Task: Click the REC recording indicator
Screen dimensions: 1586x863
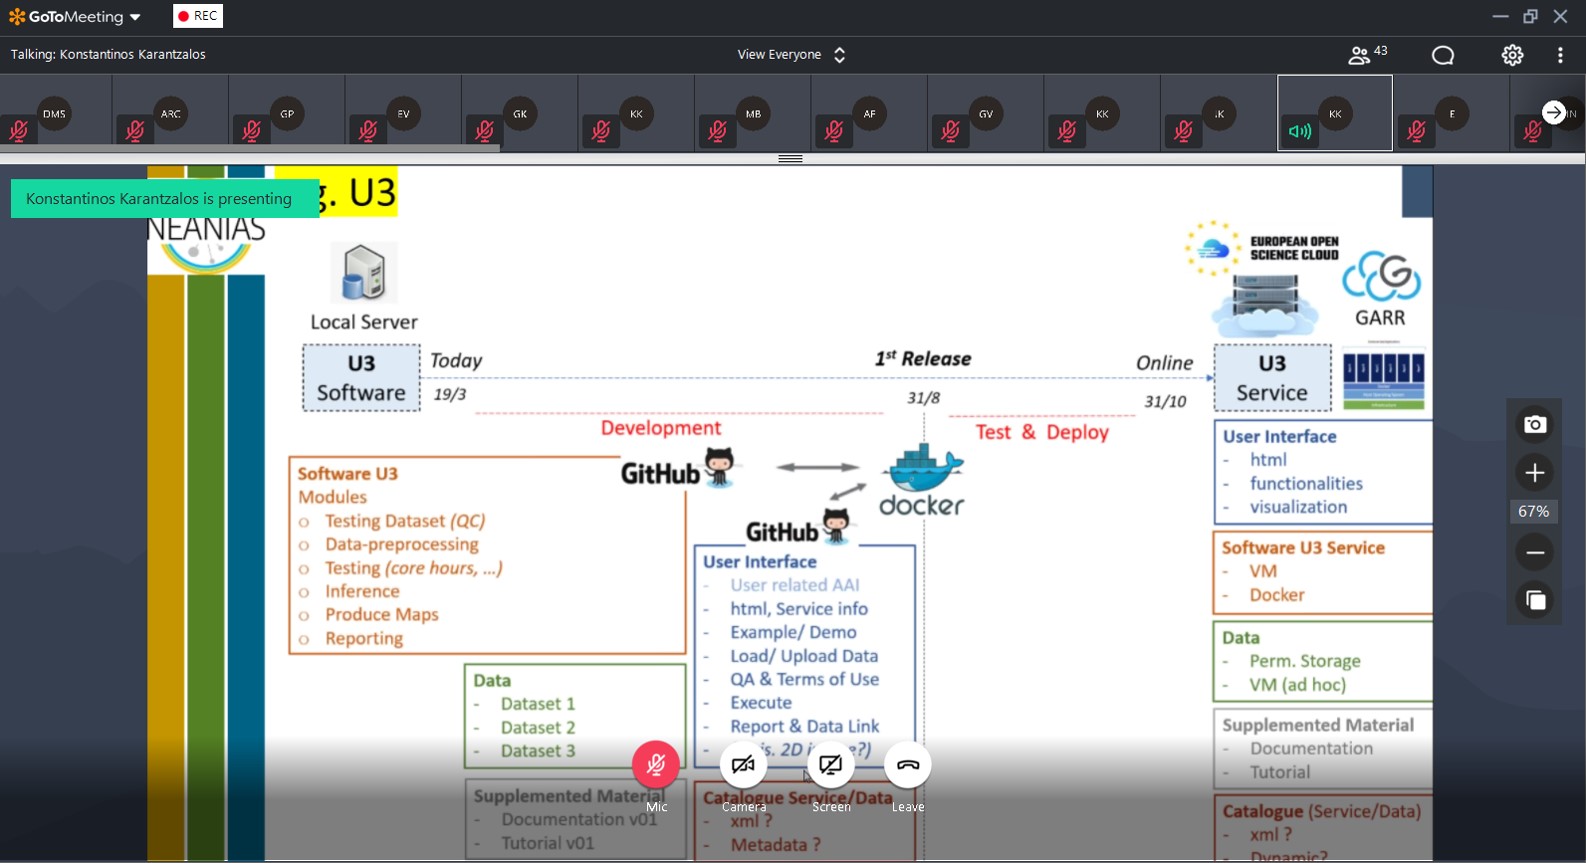Action: pyautogui.click(x=198, y=16)
